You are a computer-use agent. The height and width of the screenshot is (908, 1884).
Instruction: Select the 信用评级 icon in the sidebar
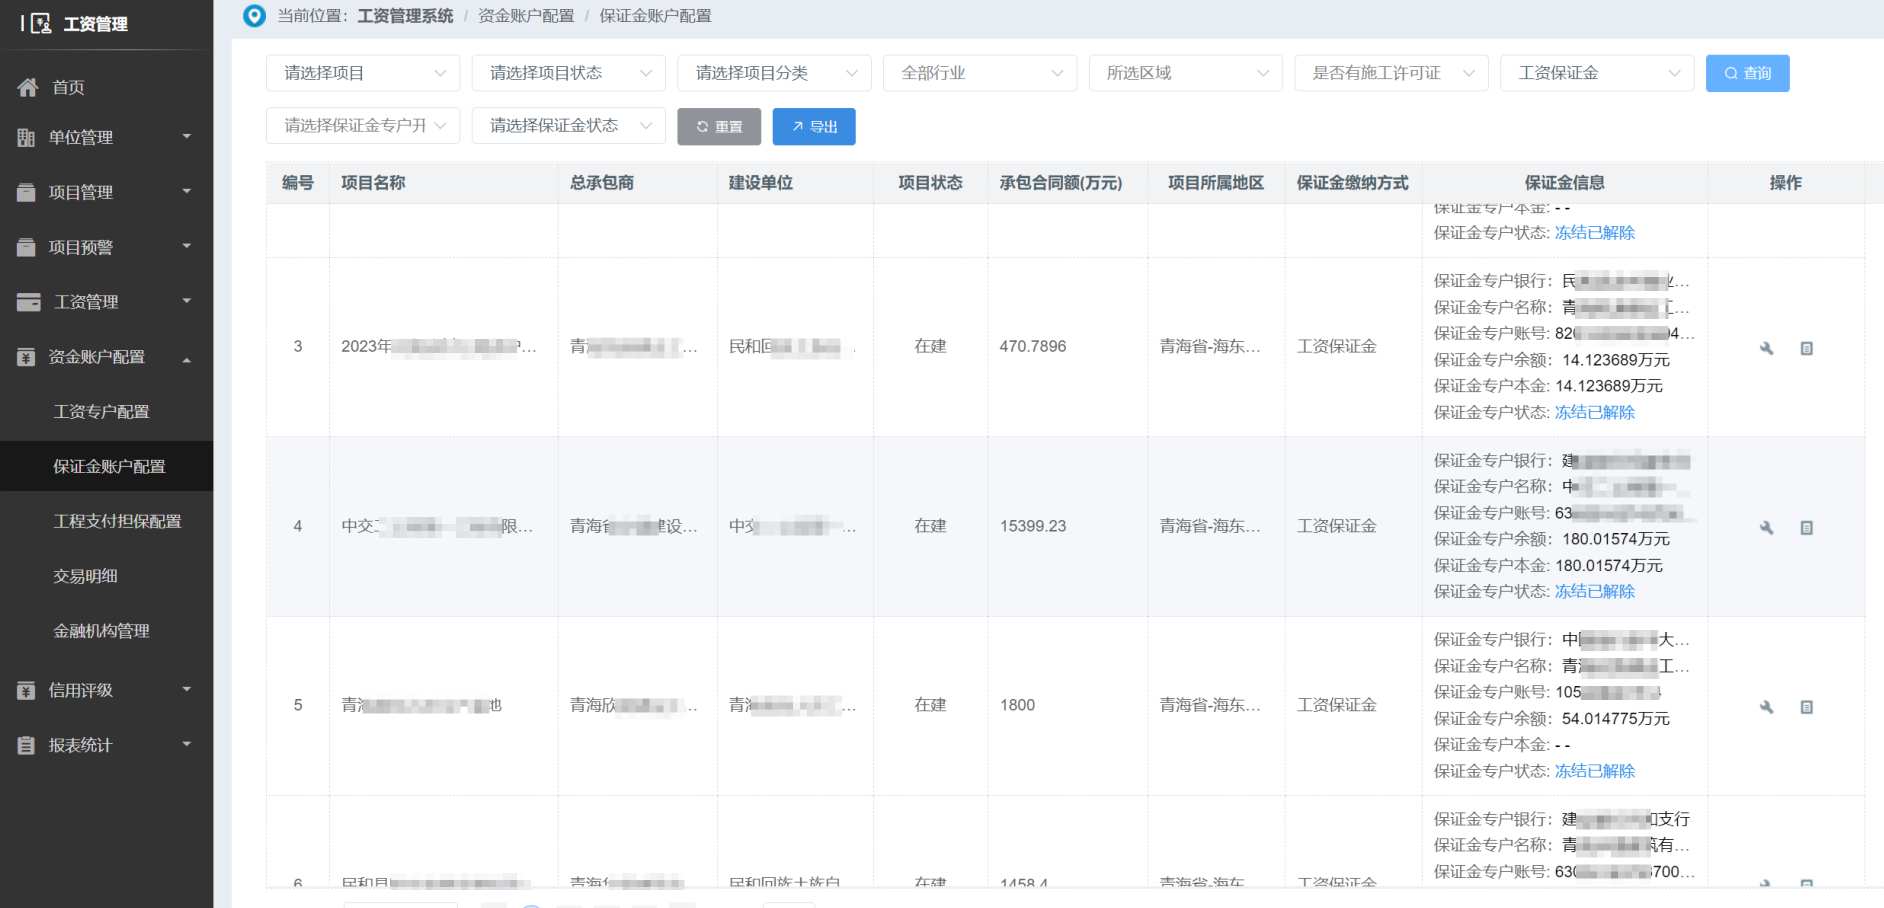coord(28,690)
